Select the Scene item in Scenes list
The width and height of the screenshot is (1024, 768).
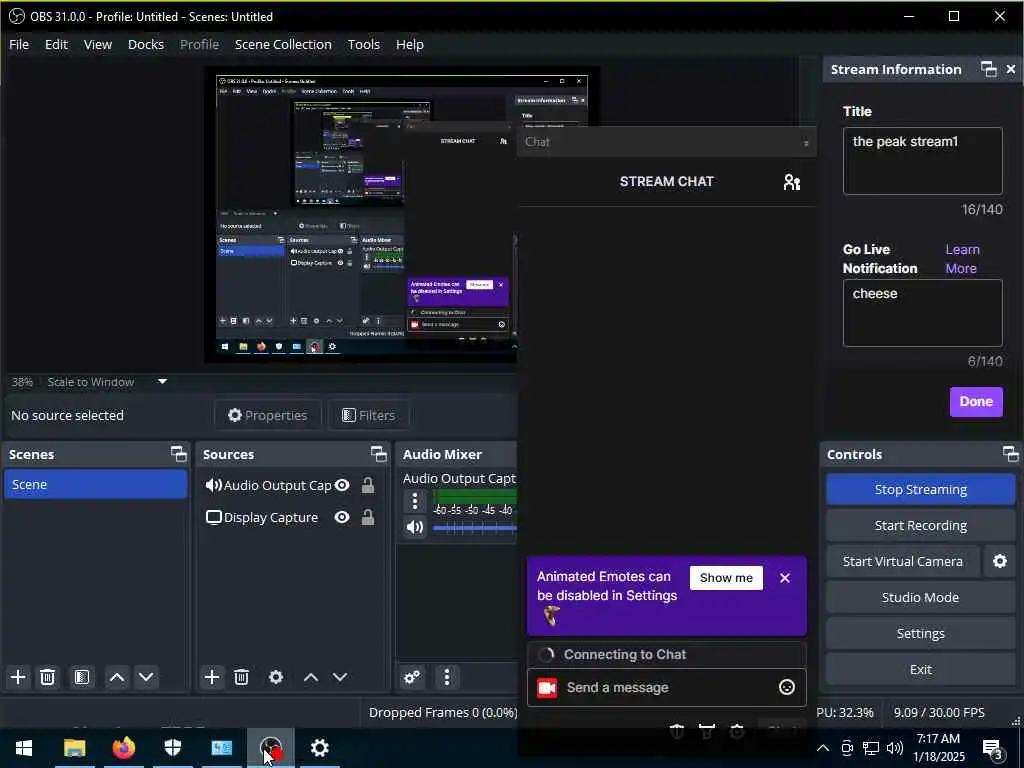[x=95, y=485]
